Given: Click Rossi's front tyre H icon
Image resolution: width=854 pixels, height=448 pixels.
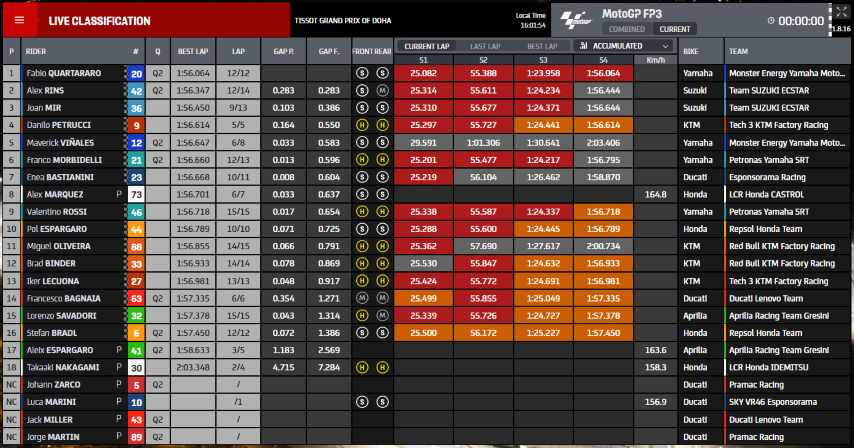Looking at the screenshot, I should coord(362,212).
